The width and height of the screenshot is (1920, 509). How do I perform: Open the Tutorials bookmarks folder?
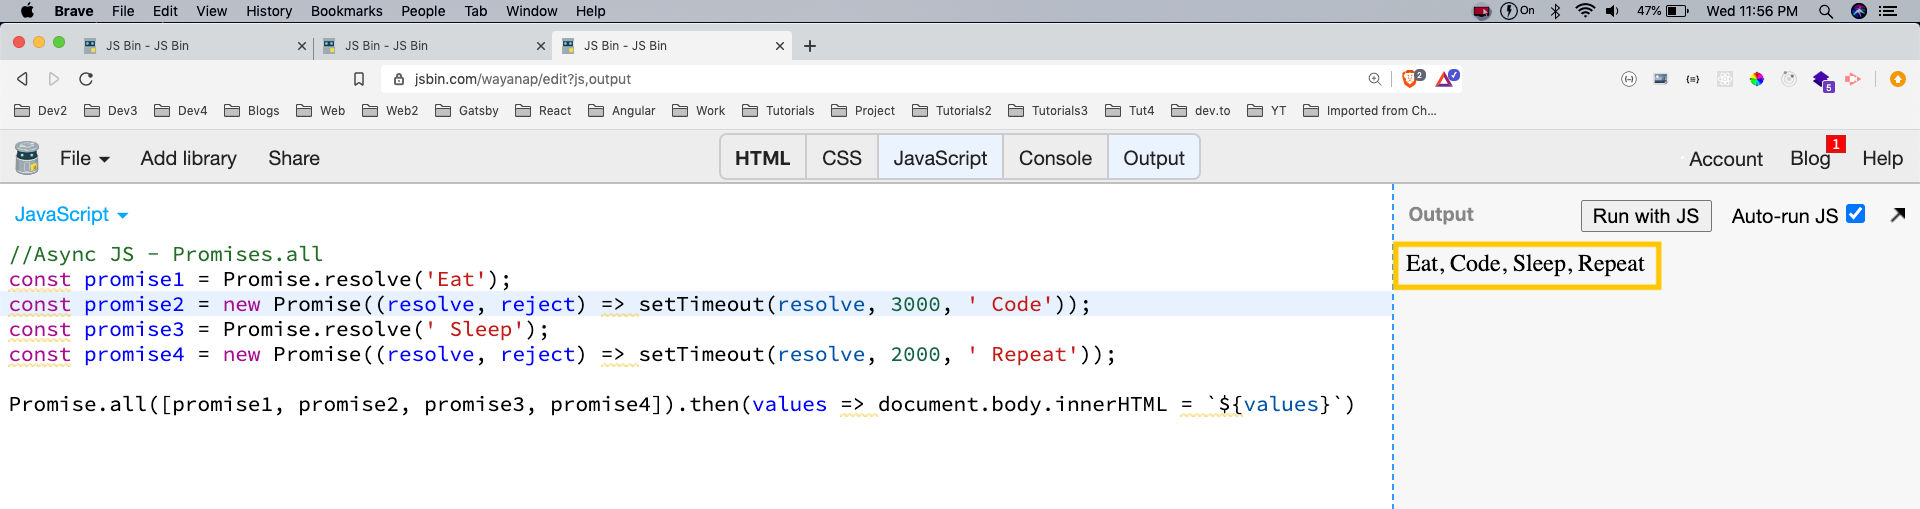[778, 111]
